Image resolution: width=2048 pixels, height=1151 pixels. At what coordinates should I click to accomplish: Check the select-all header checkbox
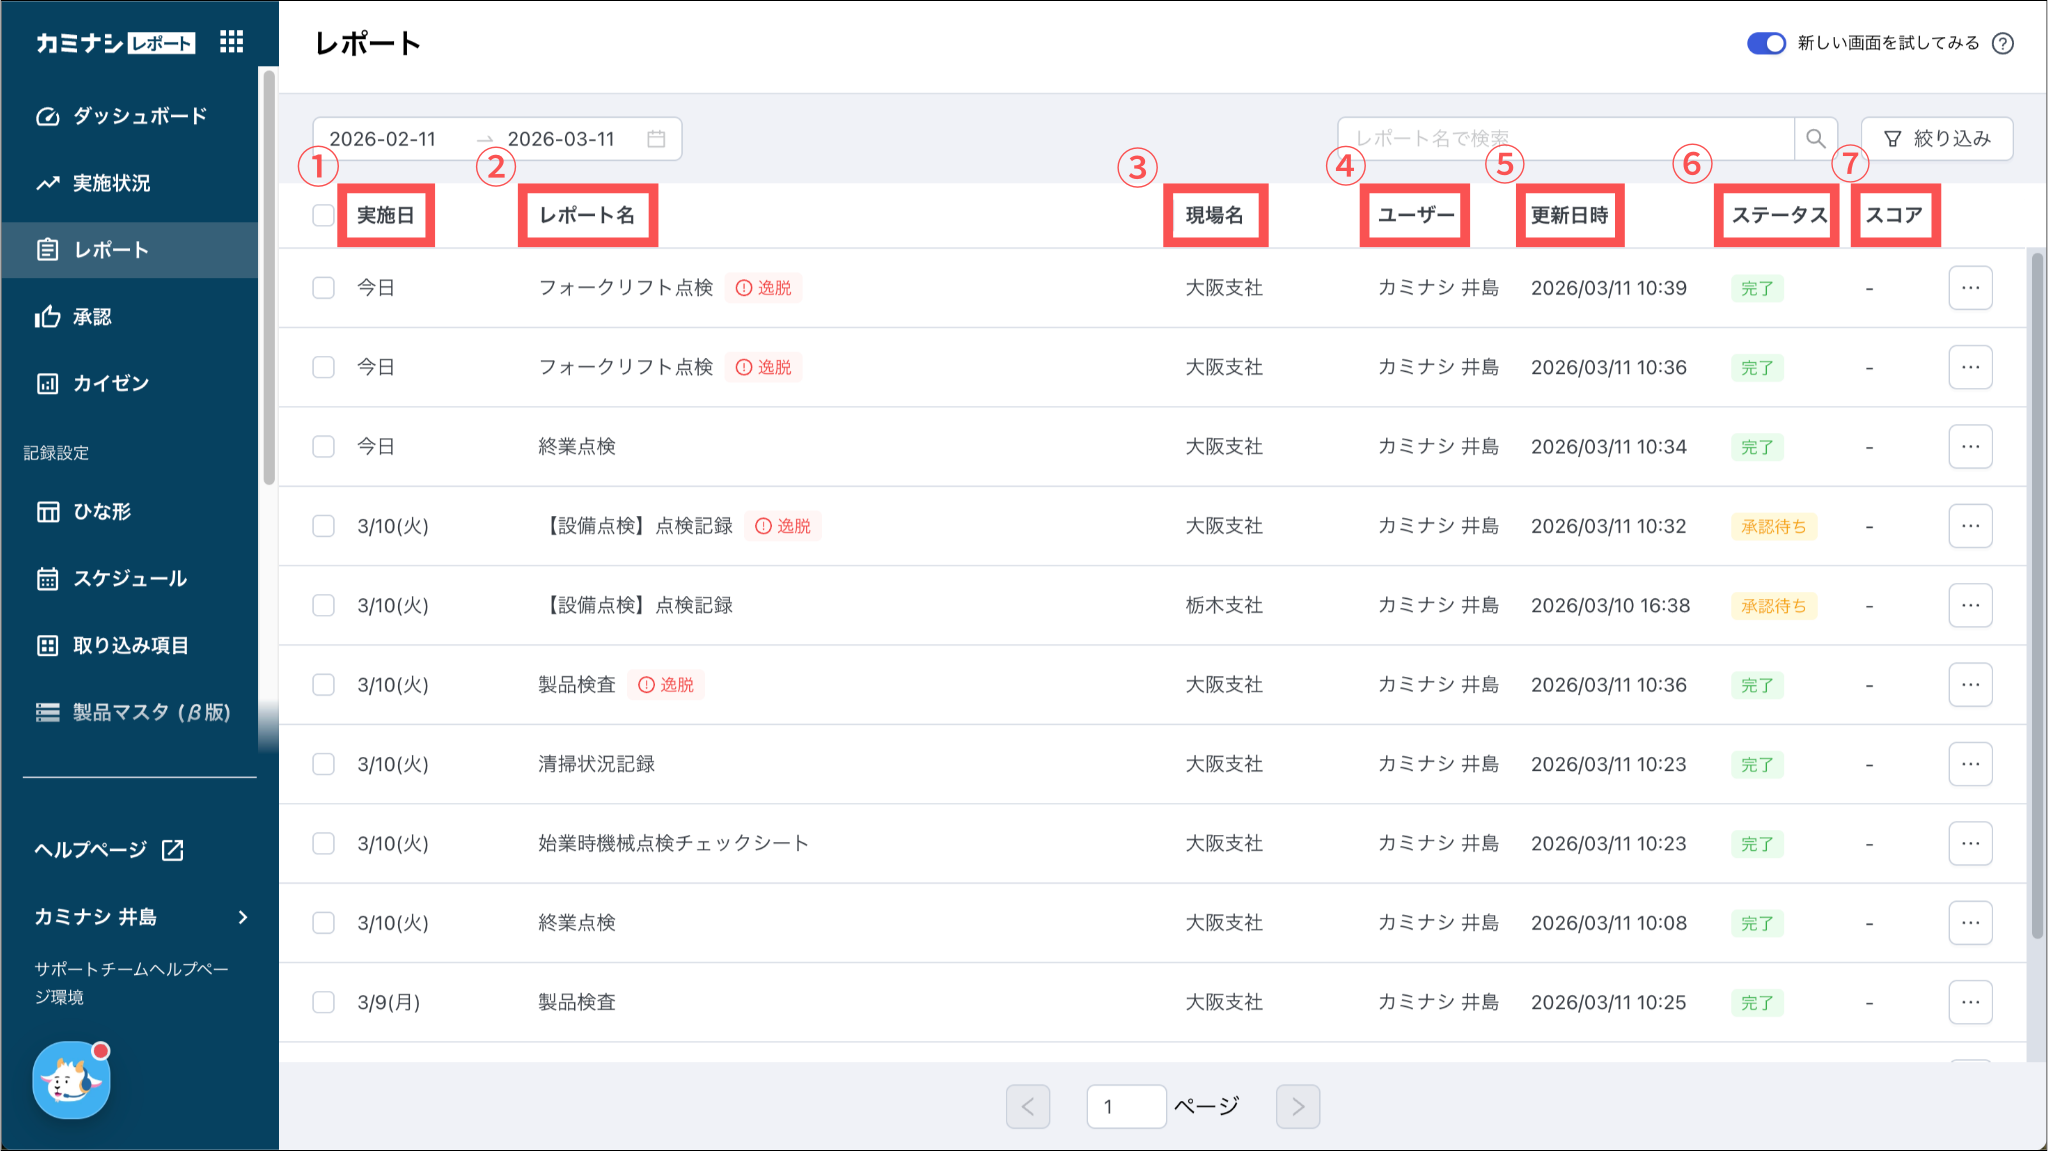pyautogui.click(x=323, y=215)
